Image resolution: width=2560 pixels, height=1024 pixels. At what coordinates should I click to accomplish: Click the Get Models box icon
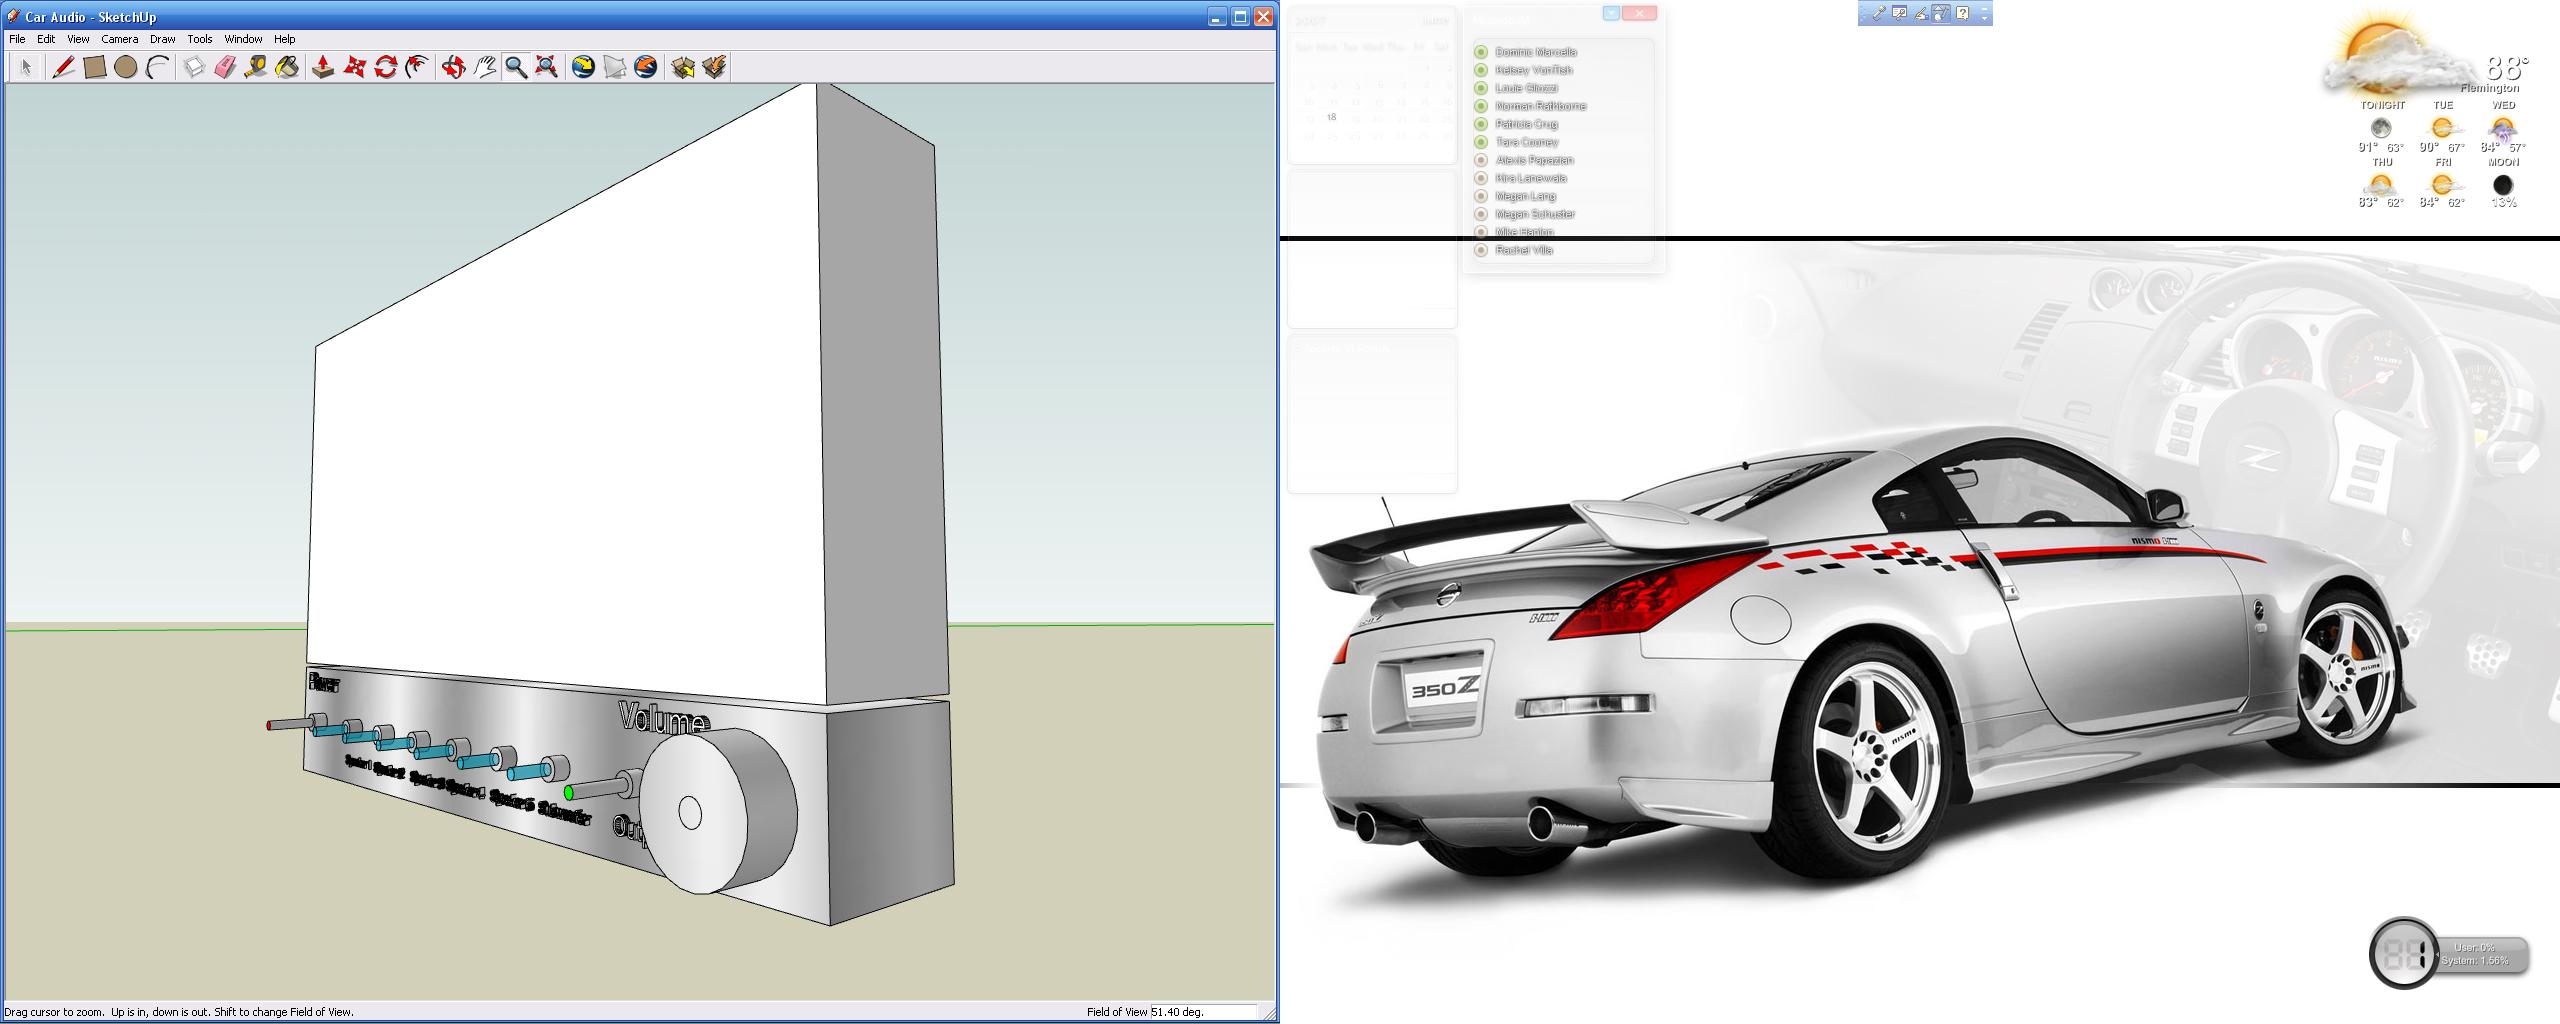[x=682, y=67]
